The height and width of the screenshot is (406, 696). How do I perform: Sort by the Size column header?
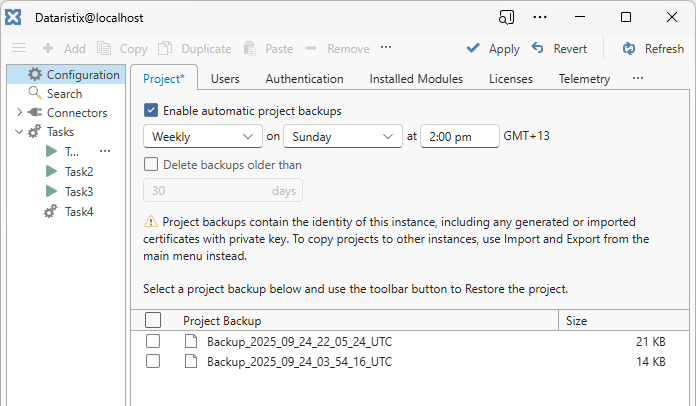click(624, 320)
